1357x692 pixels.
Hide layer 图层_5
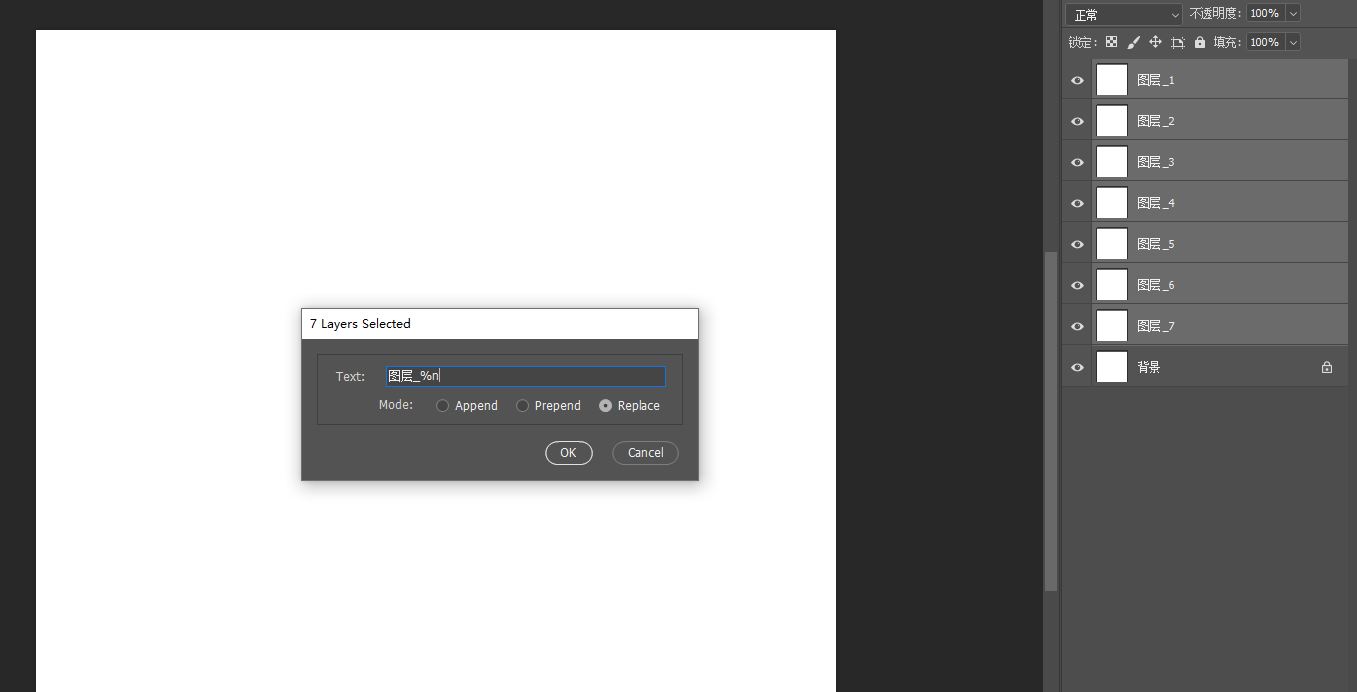1077,244
